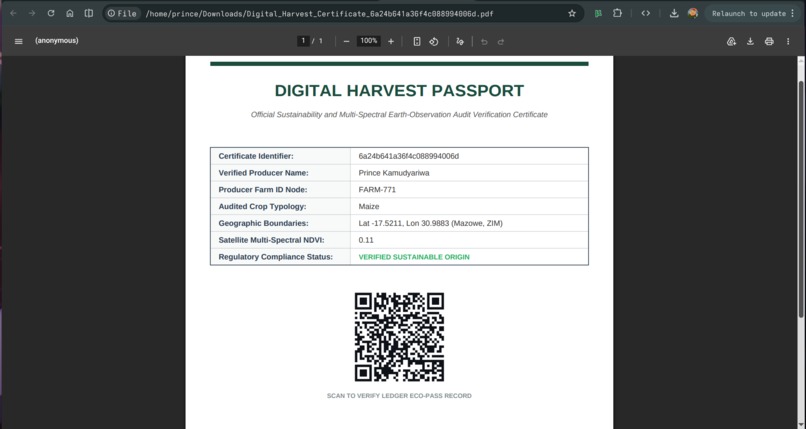Click the FARM-771 value
806x429 pixels.
(377, 190)
